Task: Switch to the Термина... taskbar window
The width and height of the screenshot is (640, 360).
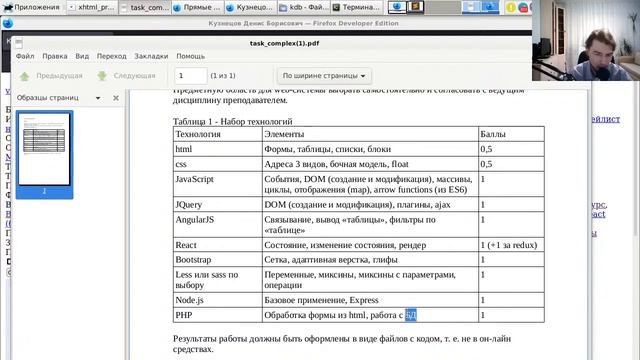Action: coord(356,7)
